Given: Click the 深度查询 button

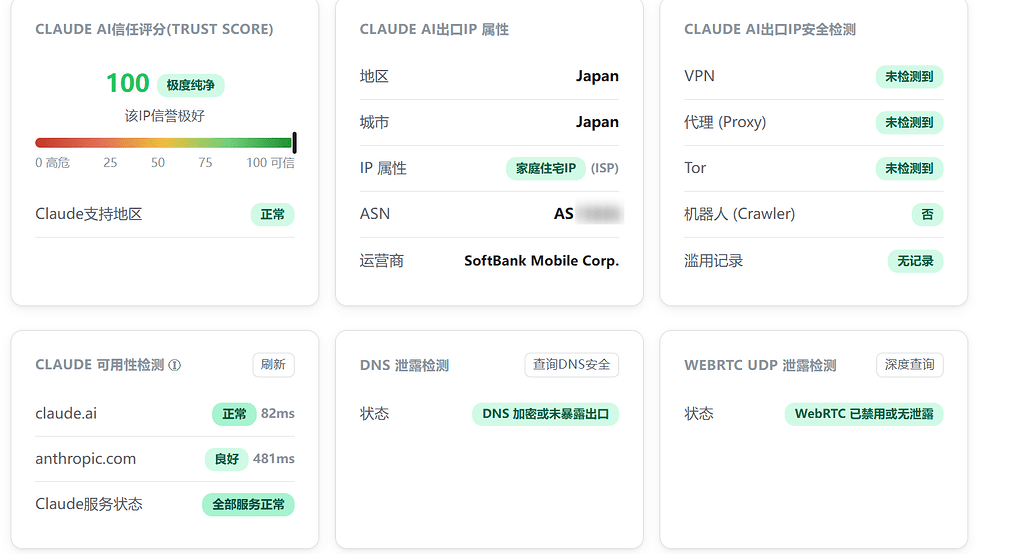Looking at the screenshot, I should click(x=909, y=365).
